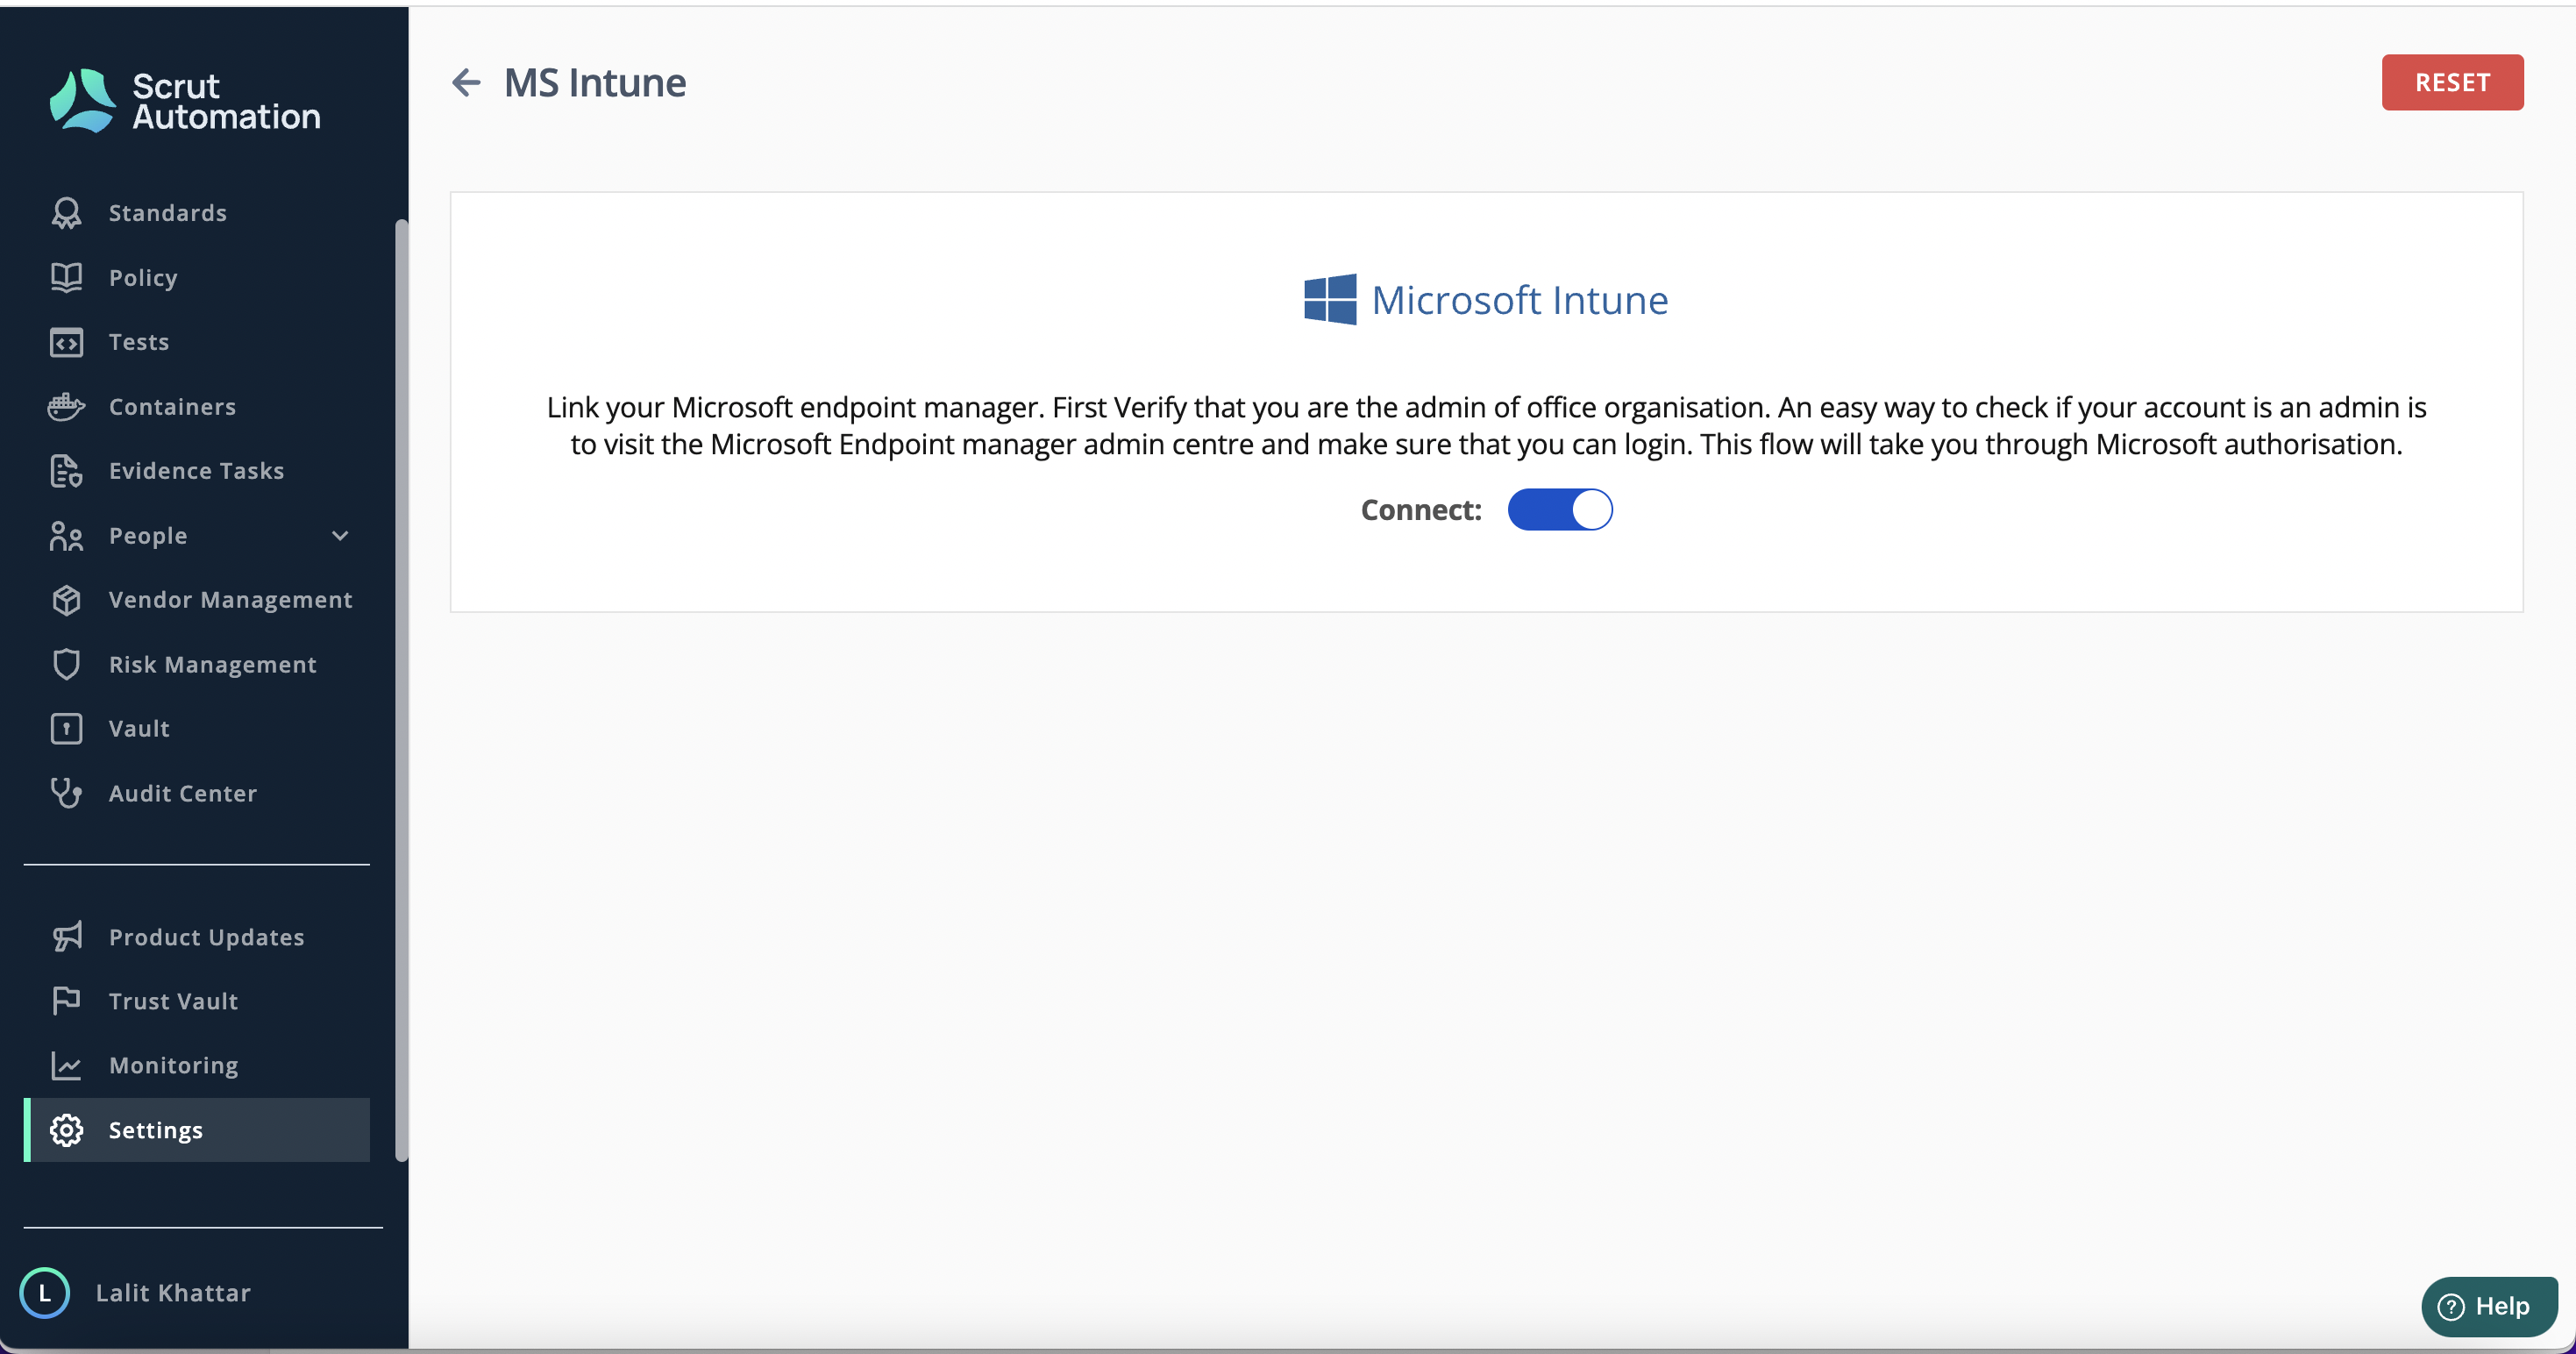
Task: Click the MS Intune page title
Action: point(595,82)
